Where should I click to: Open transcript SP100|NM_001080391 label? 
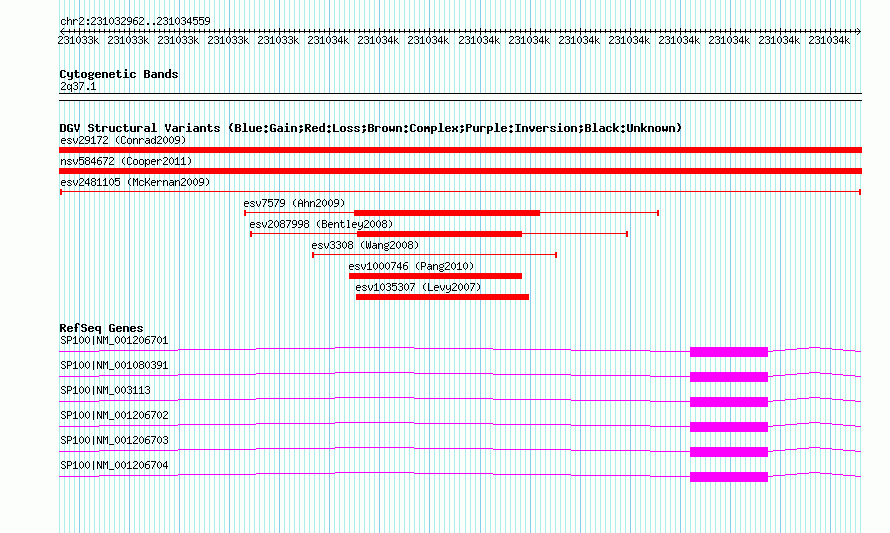tap(114, 366)
